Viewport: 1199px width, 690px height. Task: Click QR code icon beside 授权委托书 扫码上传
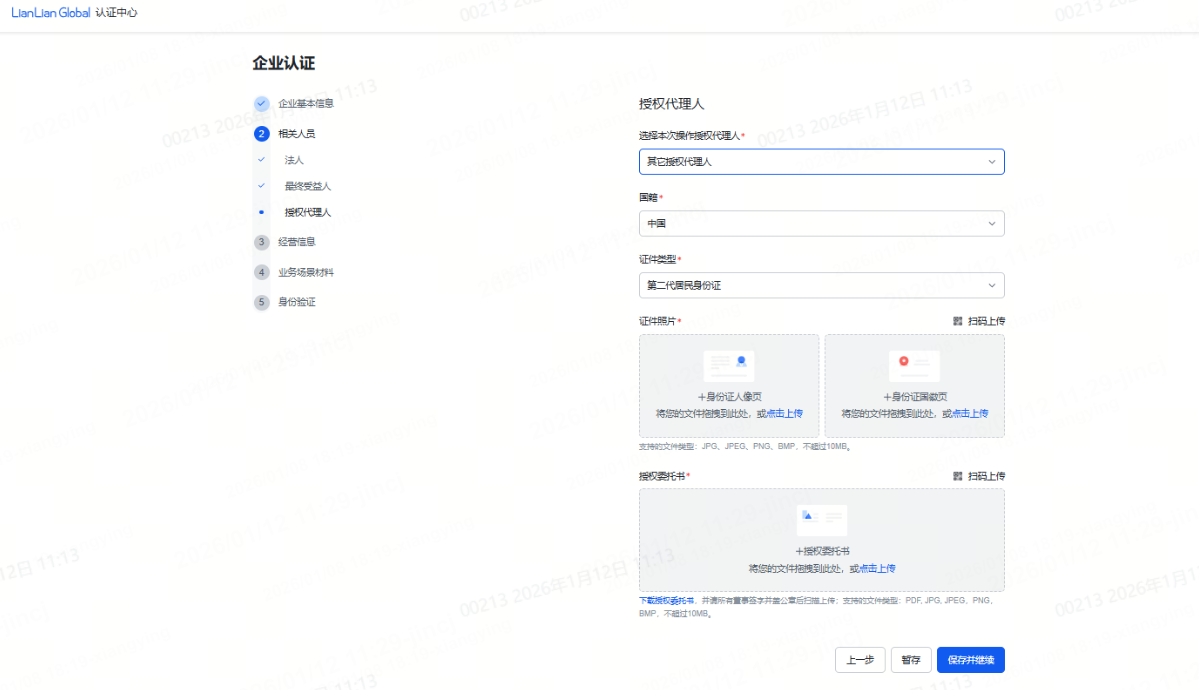pos(957,476)
